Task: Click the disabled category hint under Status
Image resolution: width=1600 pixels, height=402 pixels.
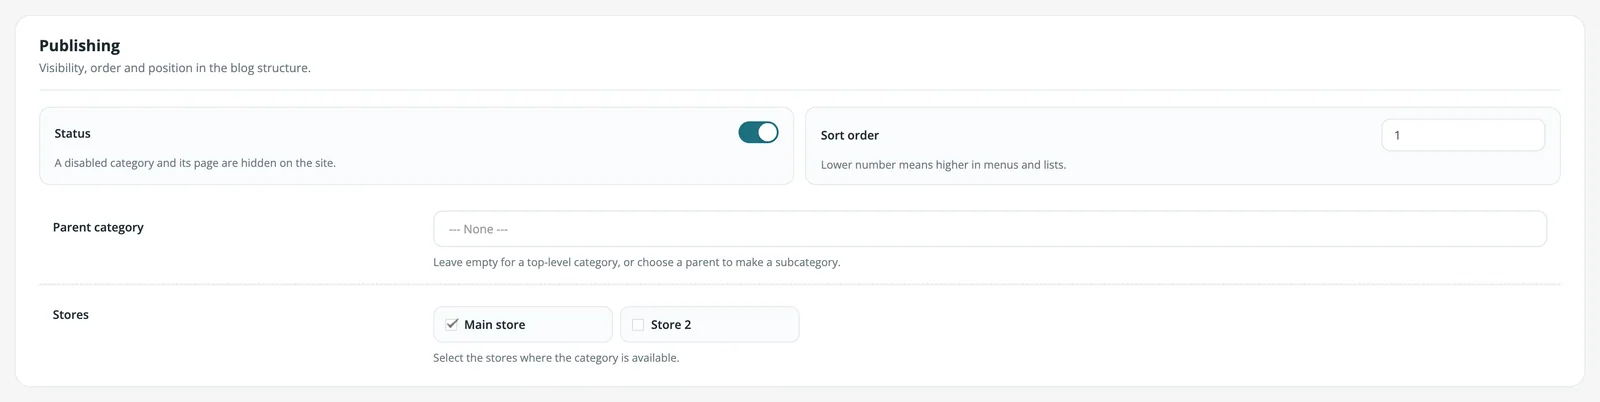Action: (x=195, y=163)
